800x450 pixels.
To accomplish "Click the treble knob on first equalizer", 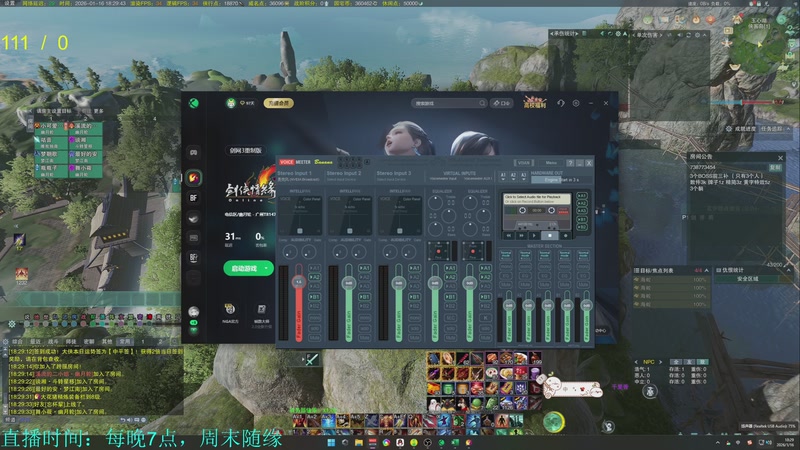I will (436, 202).
